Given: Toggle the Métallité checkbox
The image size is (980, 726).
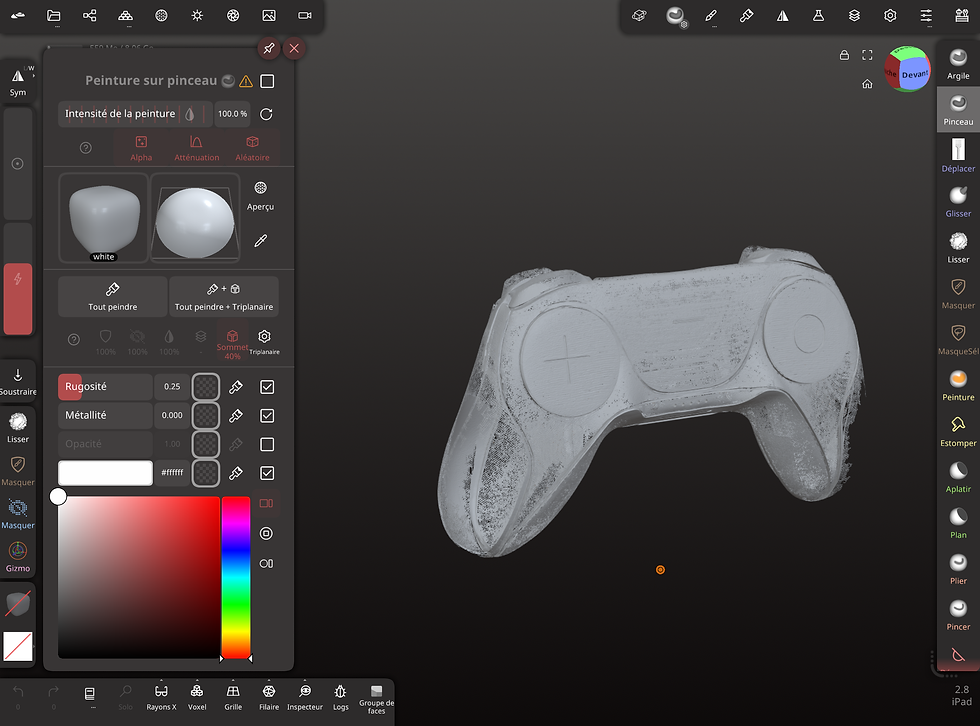Looking at the screenshot, I should coord(267,415).
